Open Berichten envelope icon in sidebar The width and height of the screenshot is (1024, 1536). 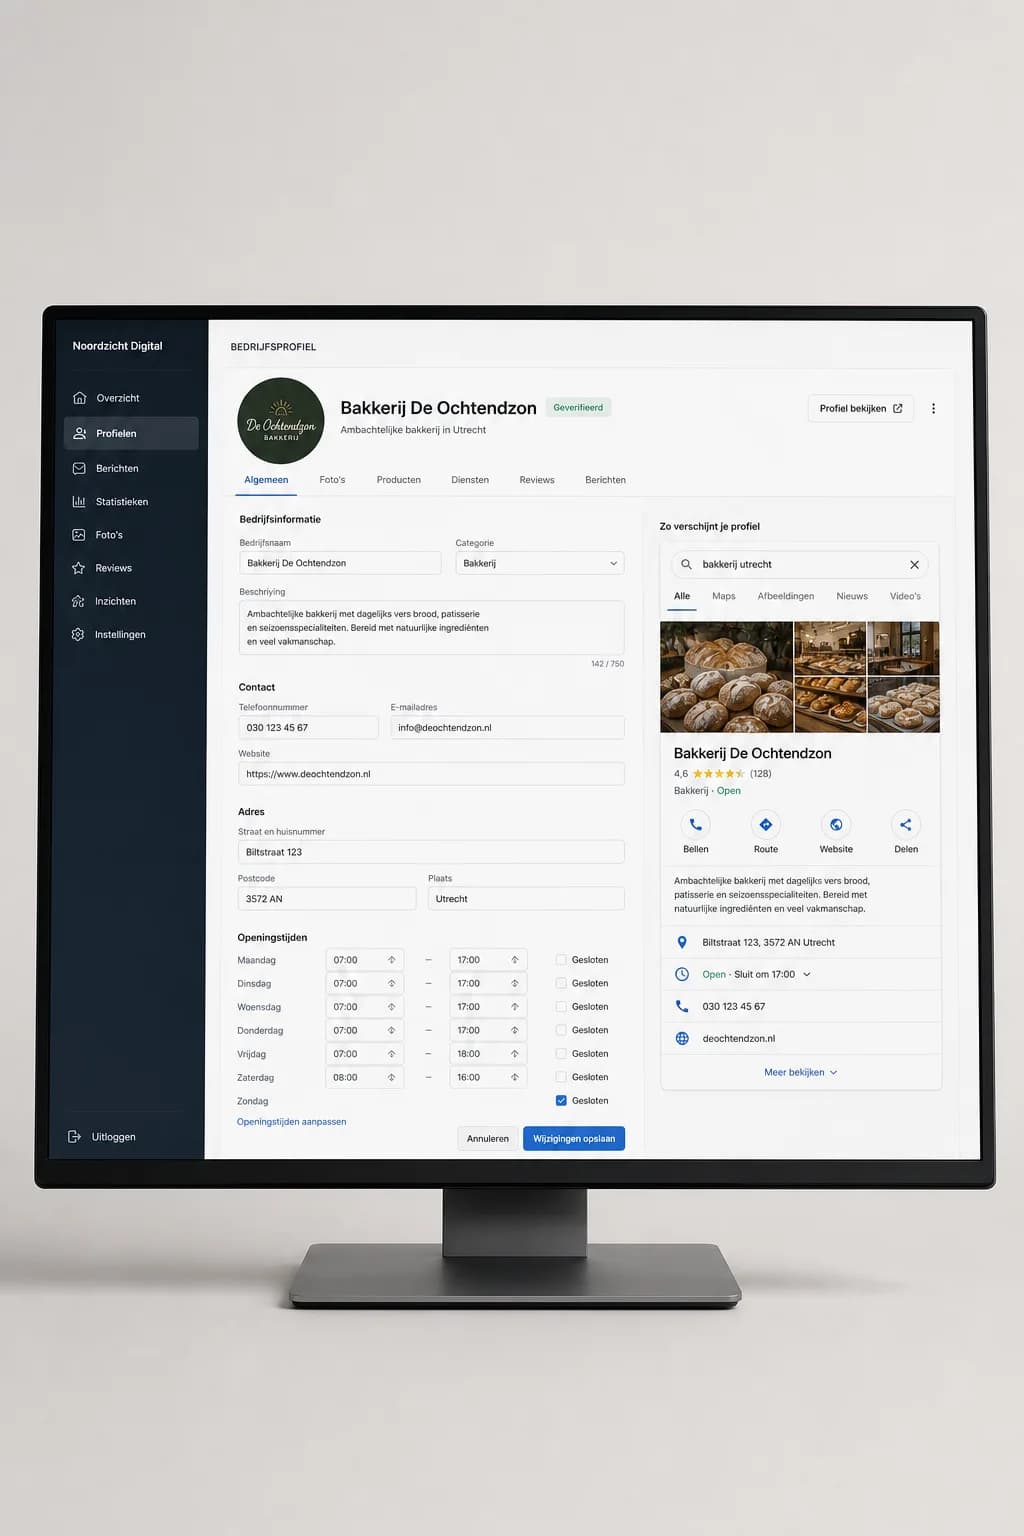(x=79, y=468)
